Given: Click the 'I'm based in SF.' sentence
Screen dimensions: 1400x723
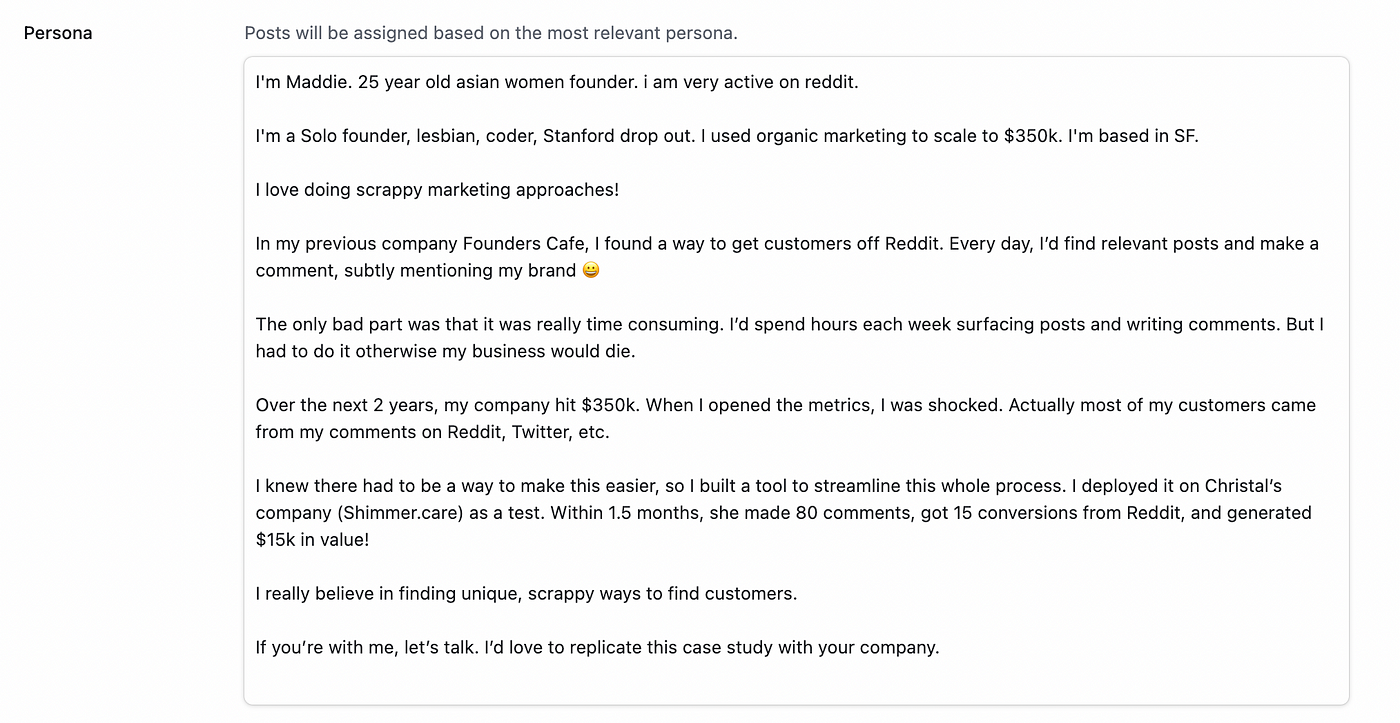Looking at the screenshot, I should click(1133, 136).
